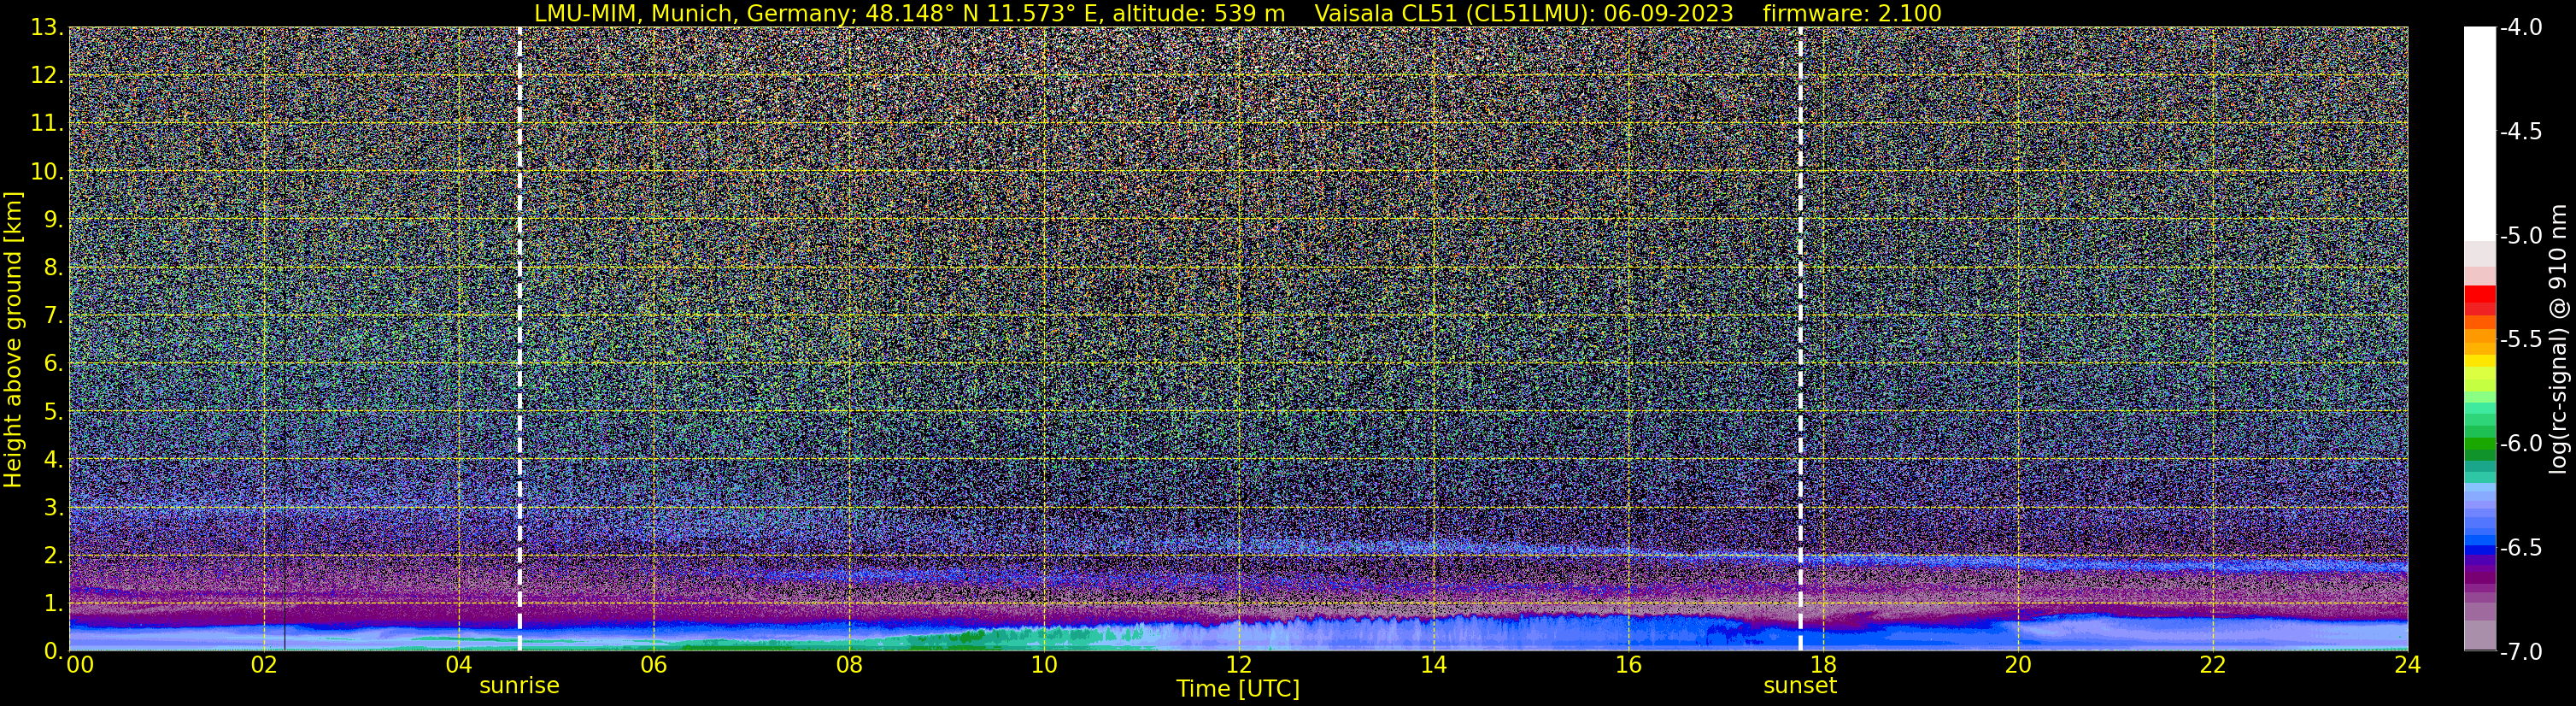
Task: Click the time axis tick label '14'
Action: click(x=1433, y=665)
